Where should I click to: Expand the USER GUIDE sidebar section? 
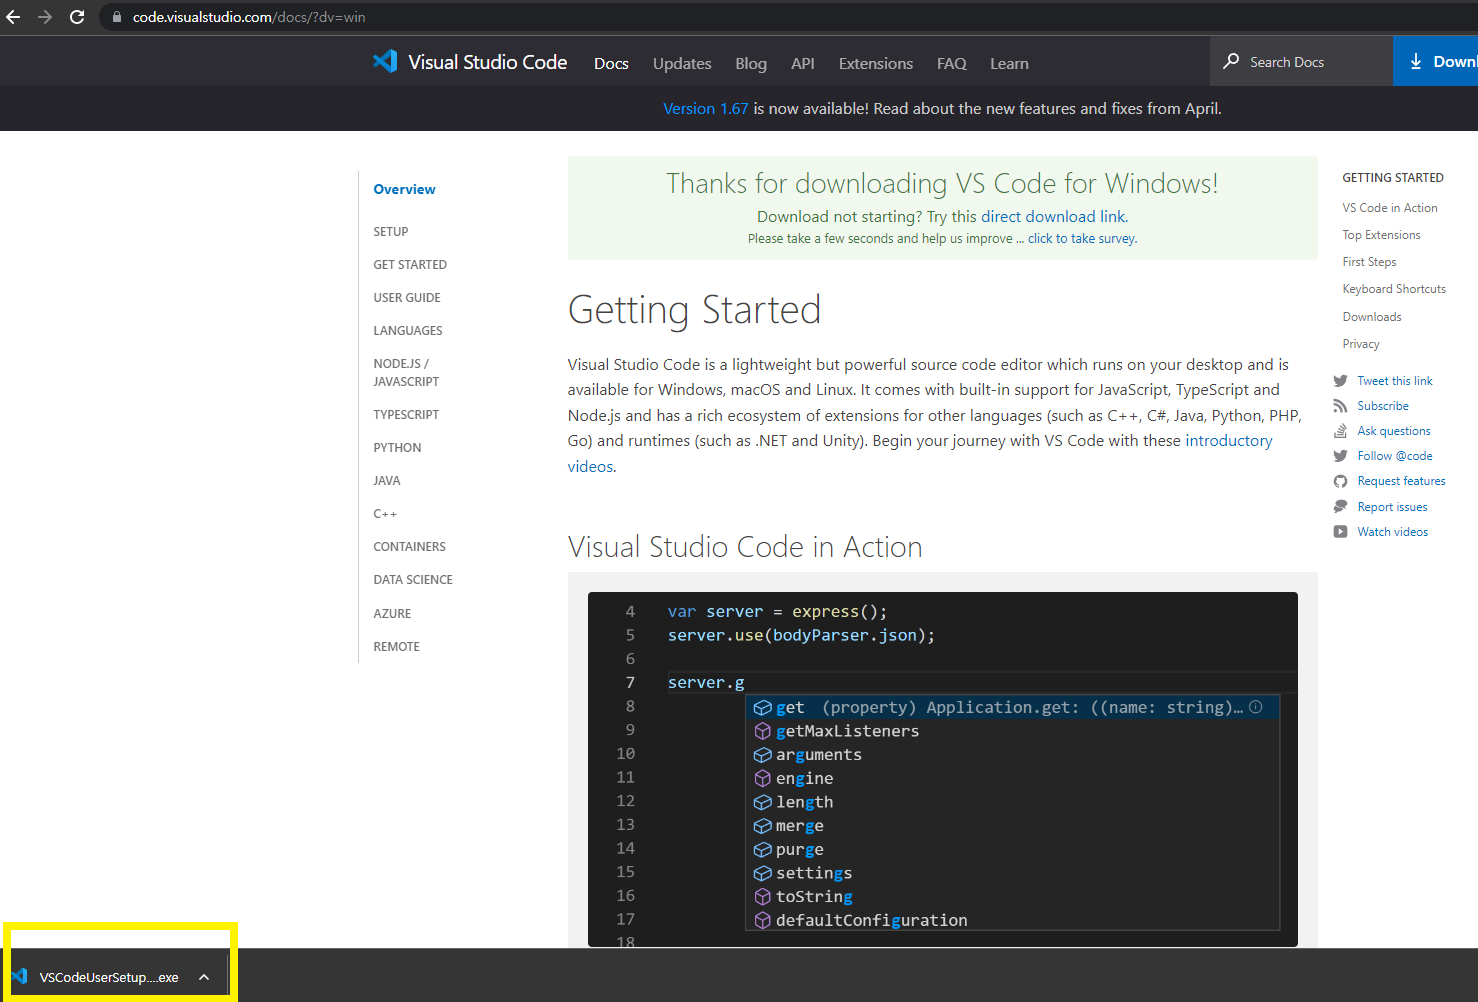tap(407, 298)
